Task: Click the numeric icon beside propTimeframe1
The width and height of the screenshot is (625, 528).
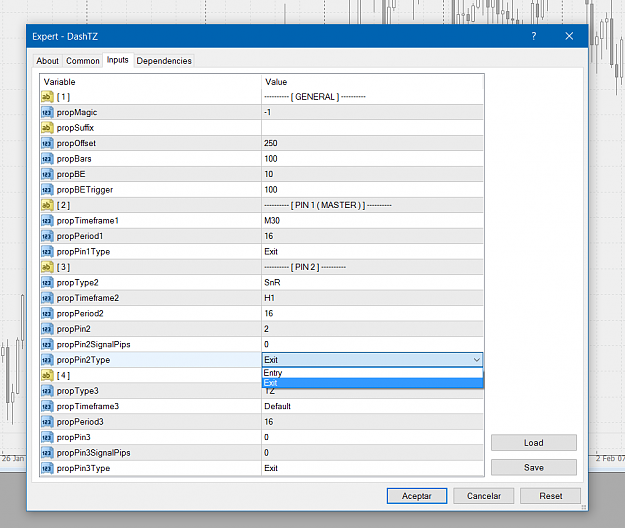Action: click(x=47, y=220)
